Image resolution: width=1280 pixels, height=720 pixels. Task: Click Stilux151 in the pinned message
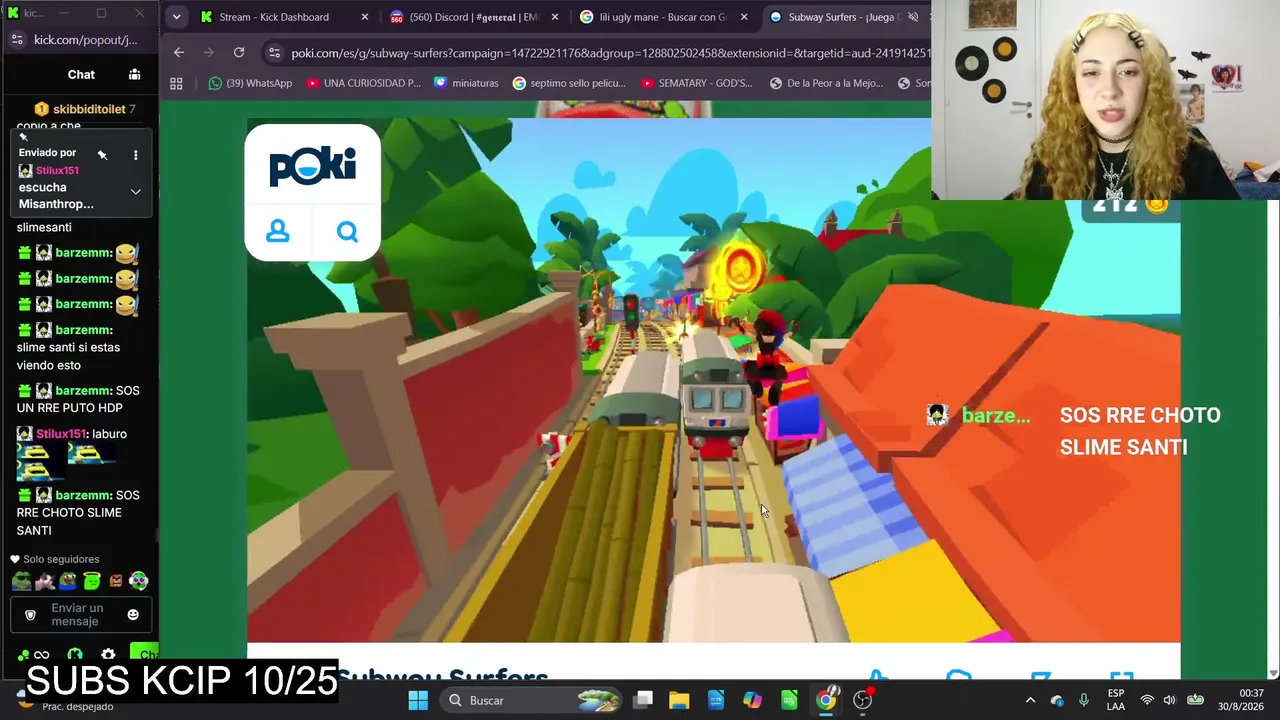(57, 170)
